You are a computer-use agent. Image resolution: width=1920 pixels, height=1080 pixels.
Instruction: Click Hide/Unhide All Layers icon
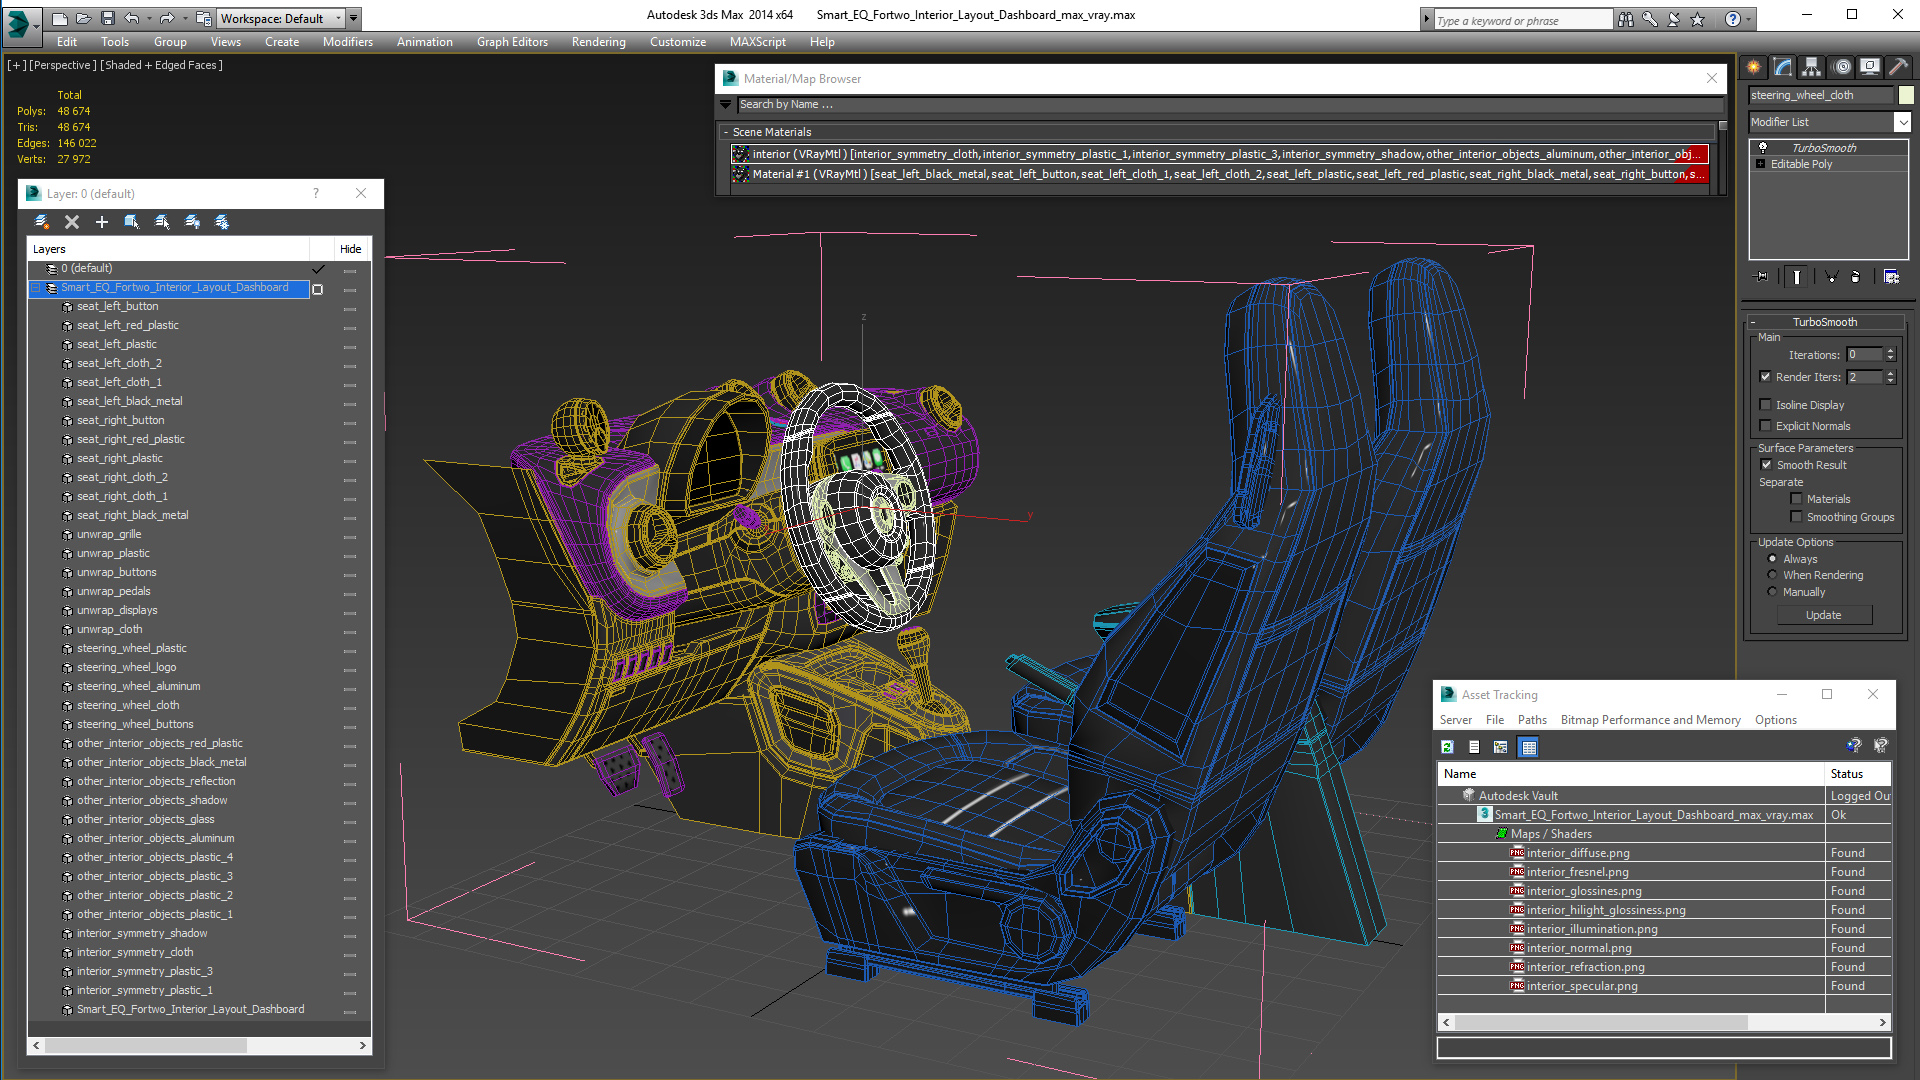pyautogui.click(x=192, y=222)
